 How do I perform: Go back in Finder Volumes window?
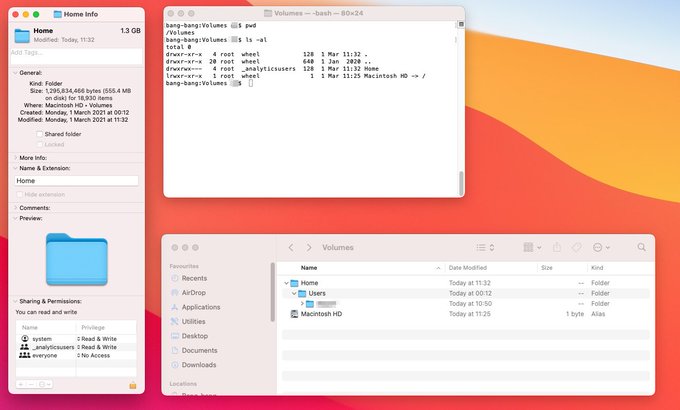(291, 247)
